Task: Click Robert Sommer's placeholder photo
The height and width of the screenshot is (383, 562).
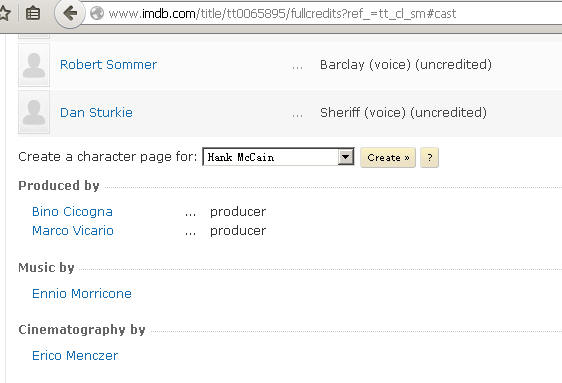Action: click(x=34, y=65)
